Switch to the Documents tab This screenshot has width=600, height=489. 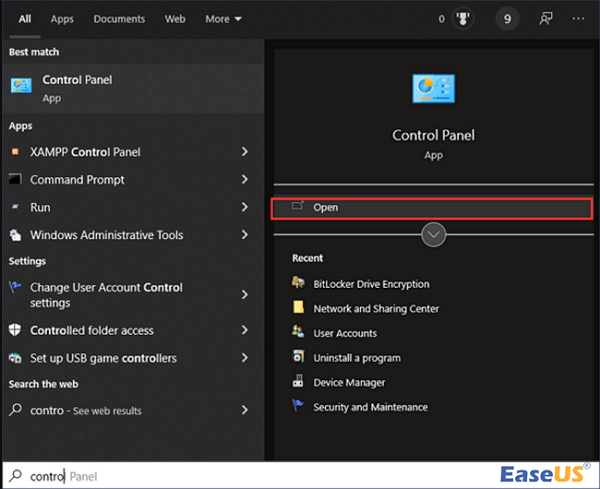(x=119, y=18)
